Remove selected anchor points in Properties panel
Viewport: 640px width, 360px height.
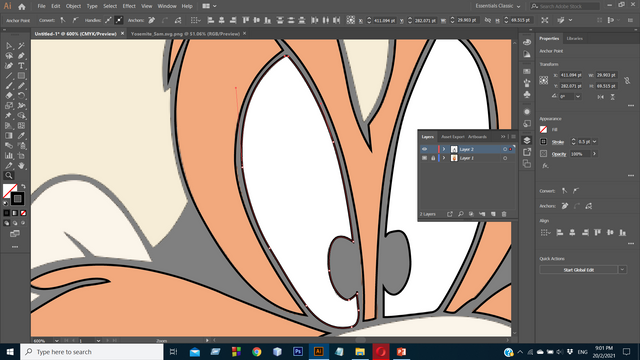pyautogui.click(x=565, y=206)
